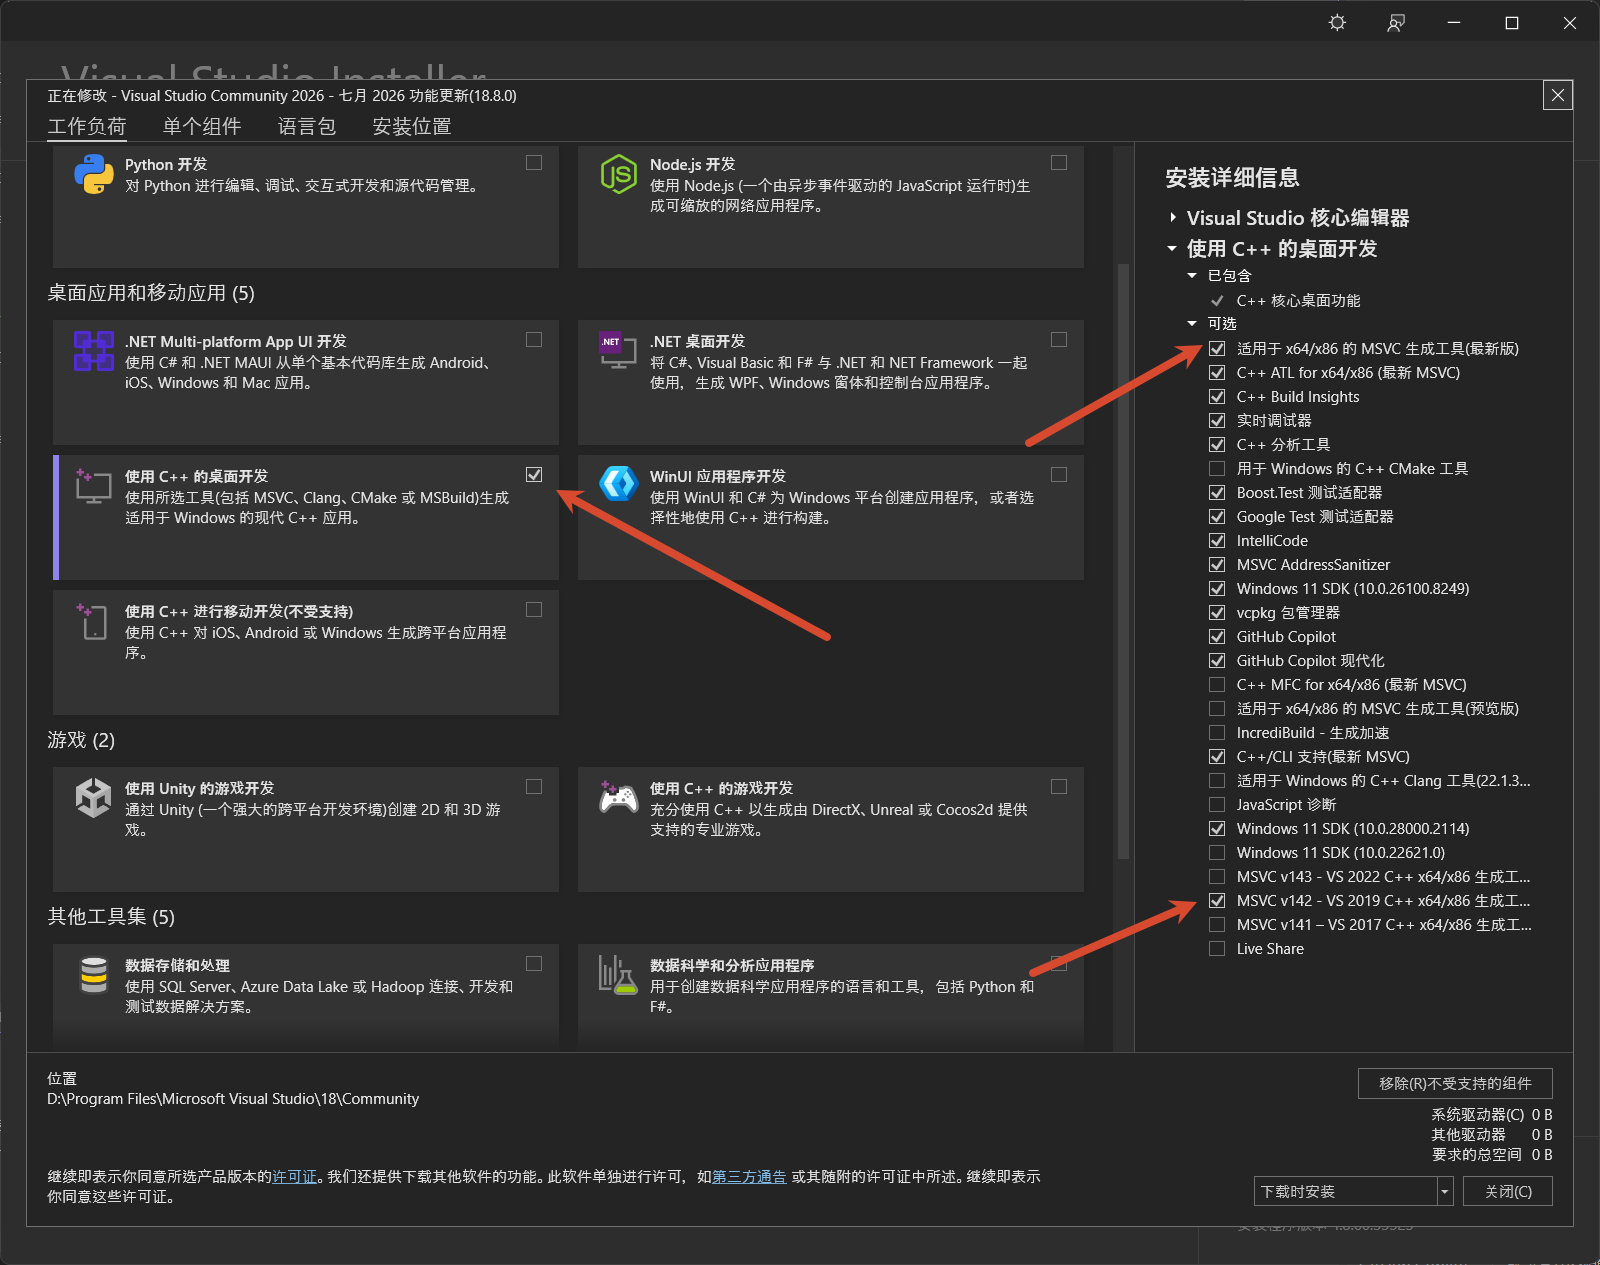This screenshot has height=1265, width=1600.
Task: Open the feedback icon in title bar
Action: pyautogui.click(x=1396, y=23)
